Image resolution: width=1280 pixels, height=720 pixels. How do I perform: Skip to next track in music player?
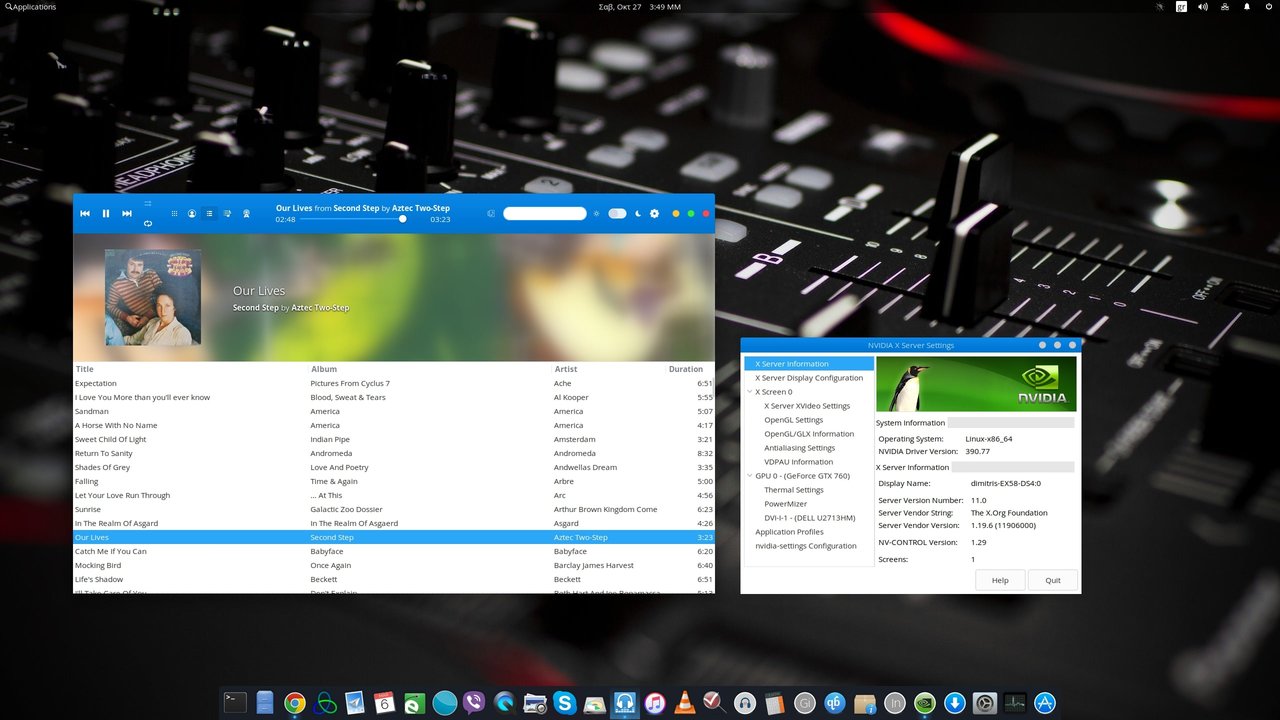[x=127, y=213]
